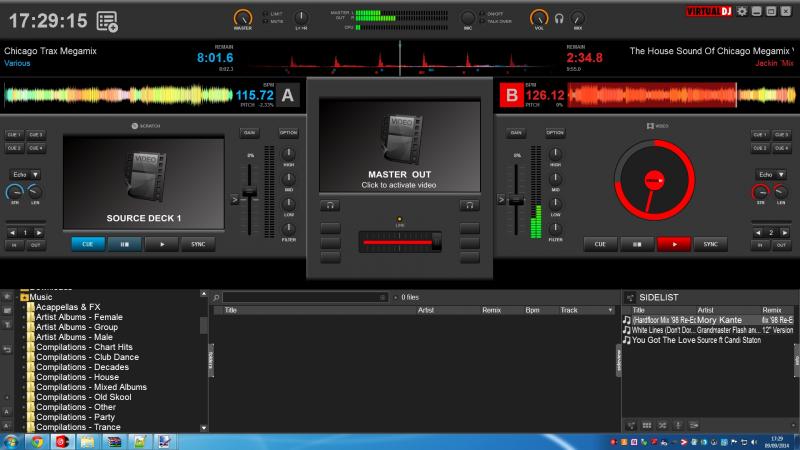Sort file list by Bpm column

(532, 310)
